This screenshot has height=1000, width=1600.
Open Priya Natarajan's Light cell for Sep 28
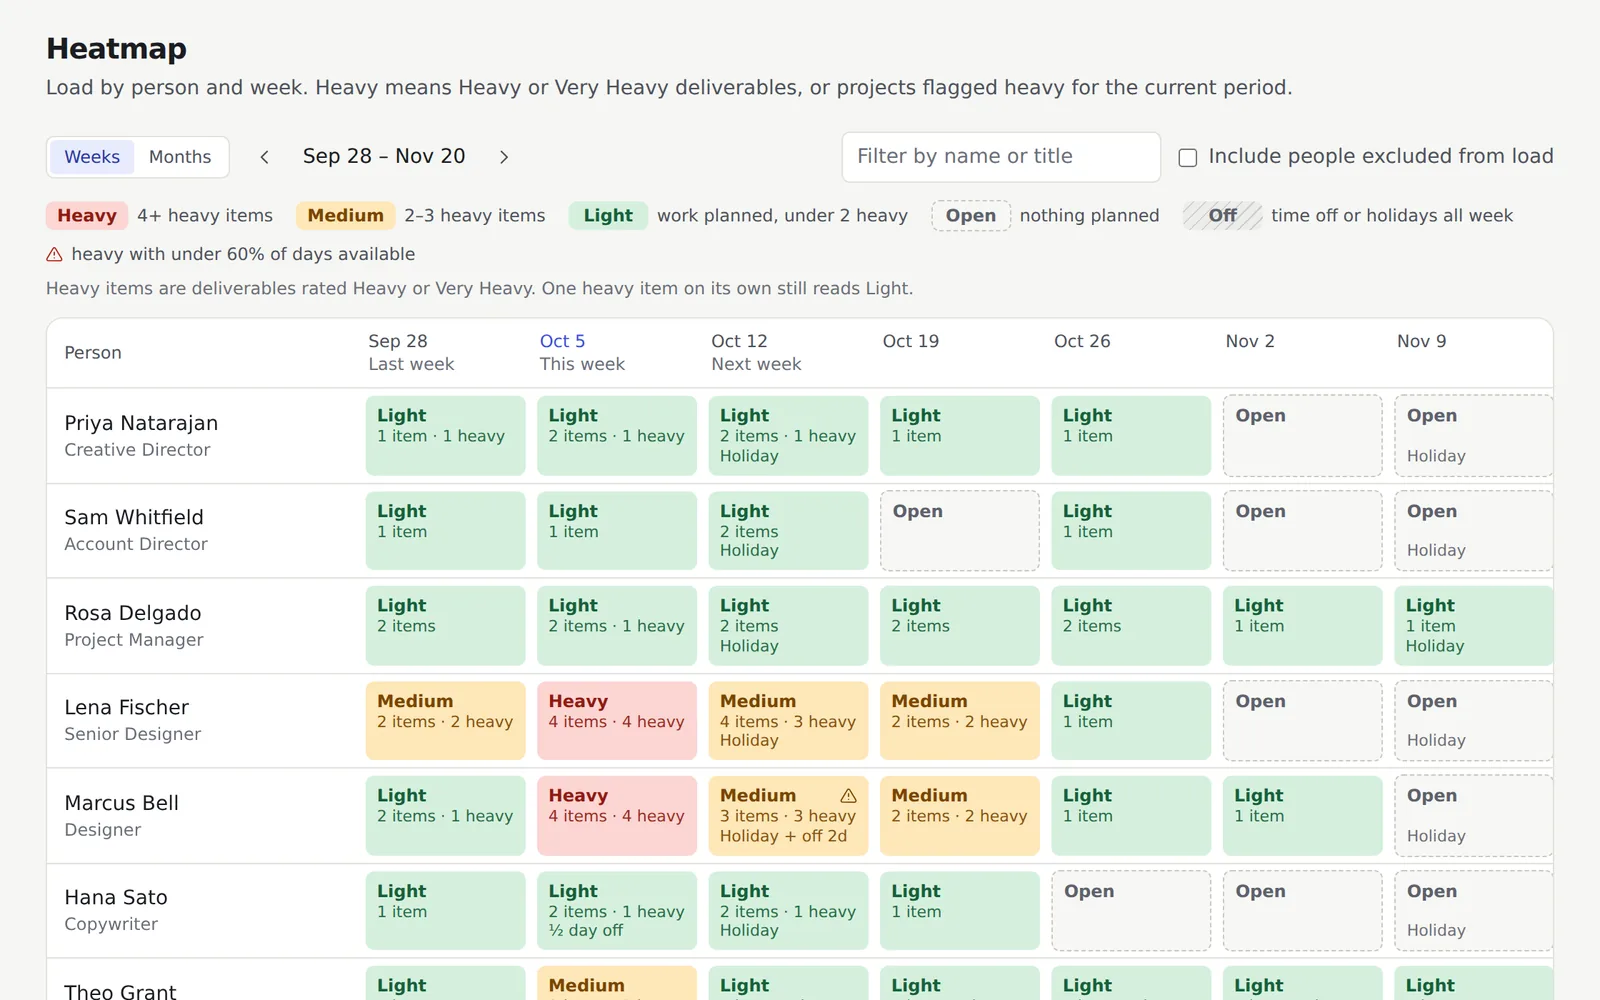445,436
